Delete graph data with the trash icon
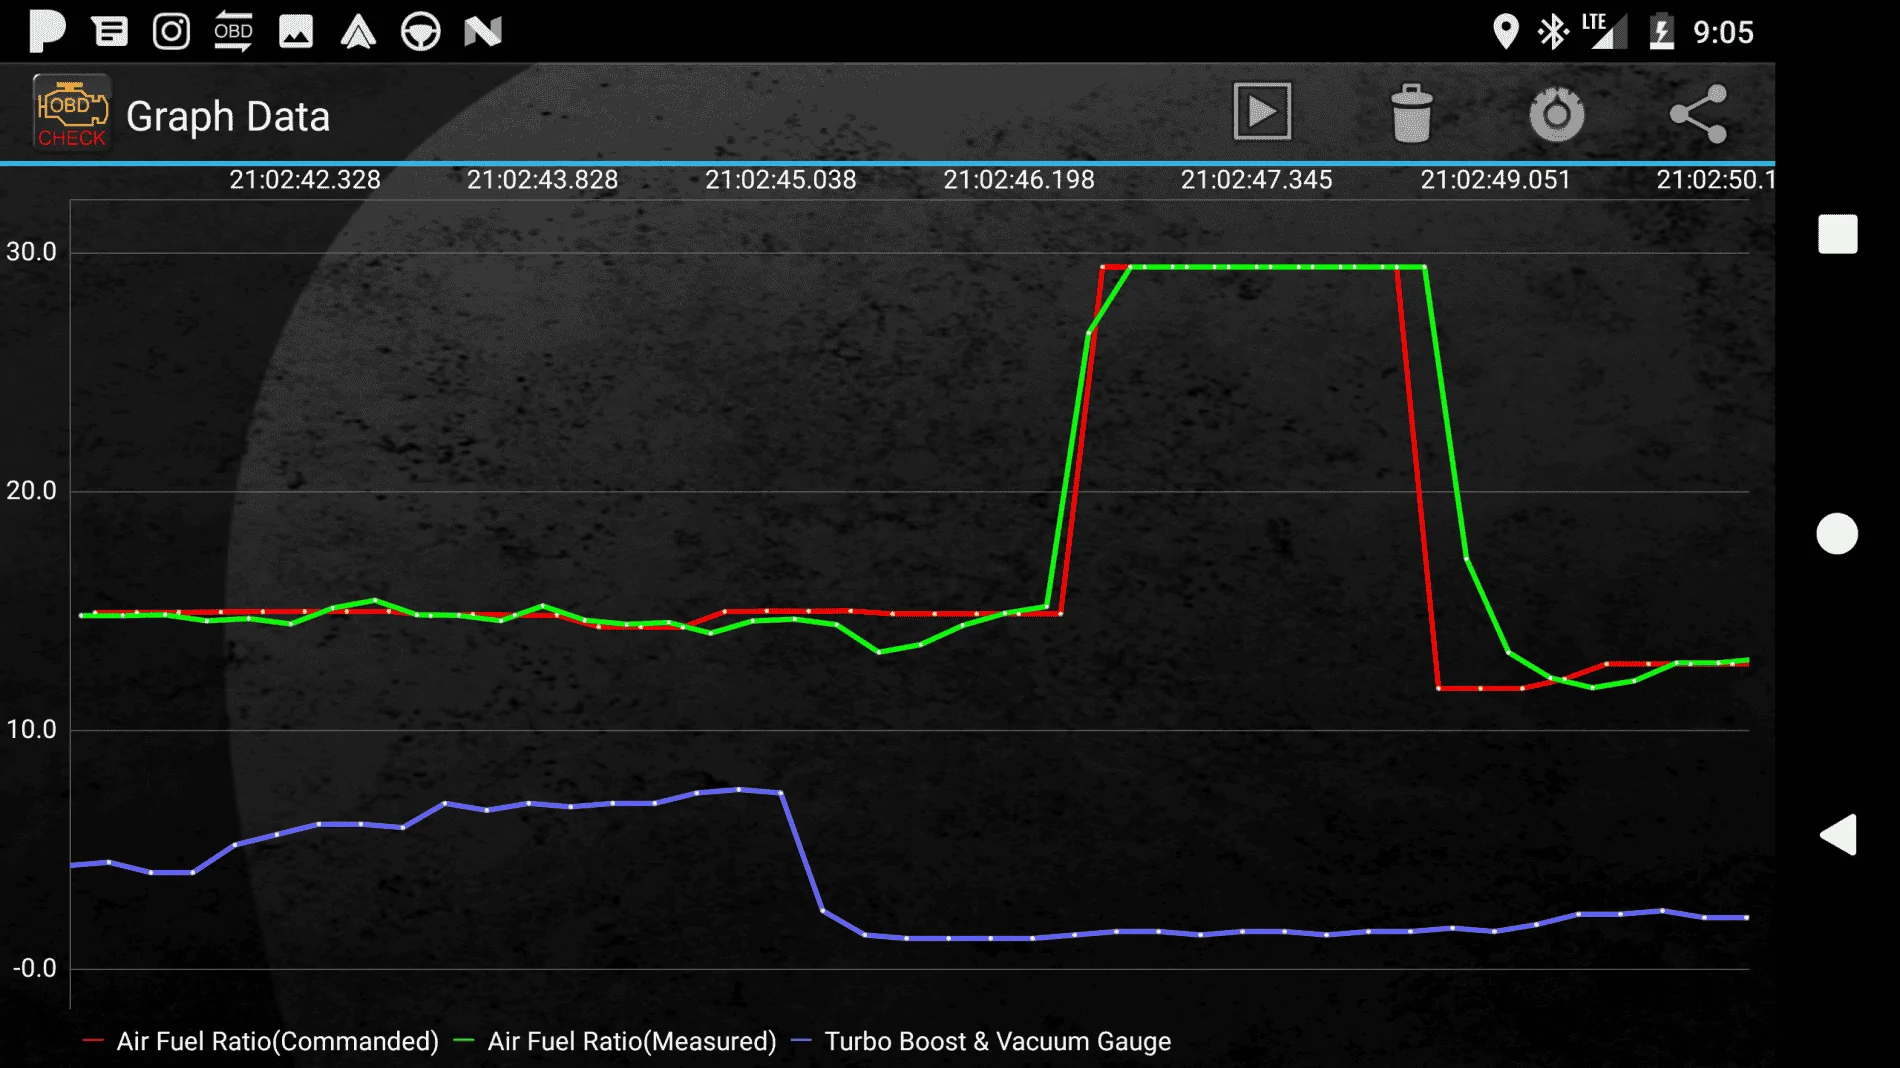The height and width of the screenshot is (1068, 1900). coord(1411,113)
